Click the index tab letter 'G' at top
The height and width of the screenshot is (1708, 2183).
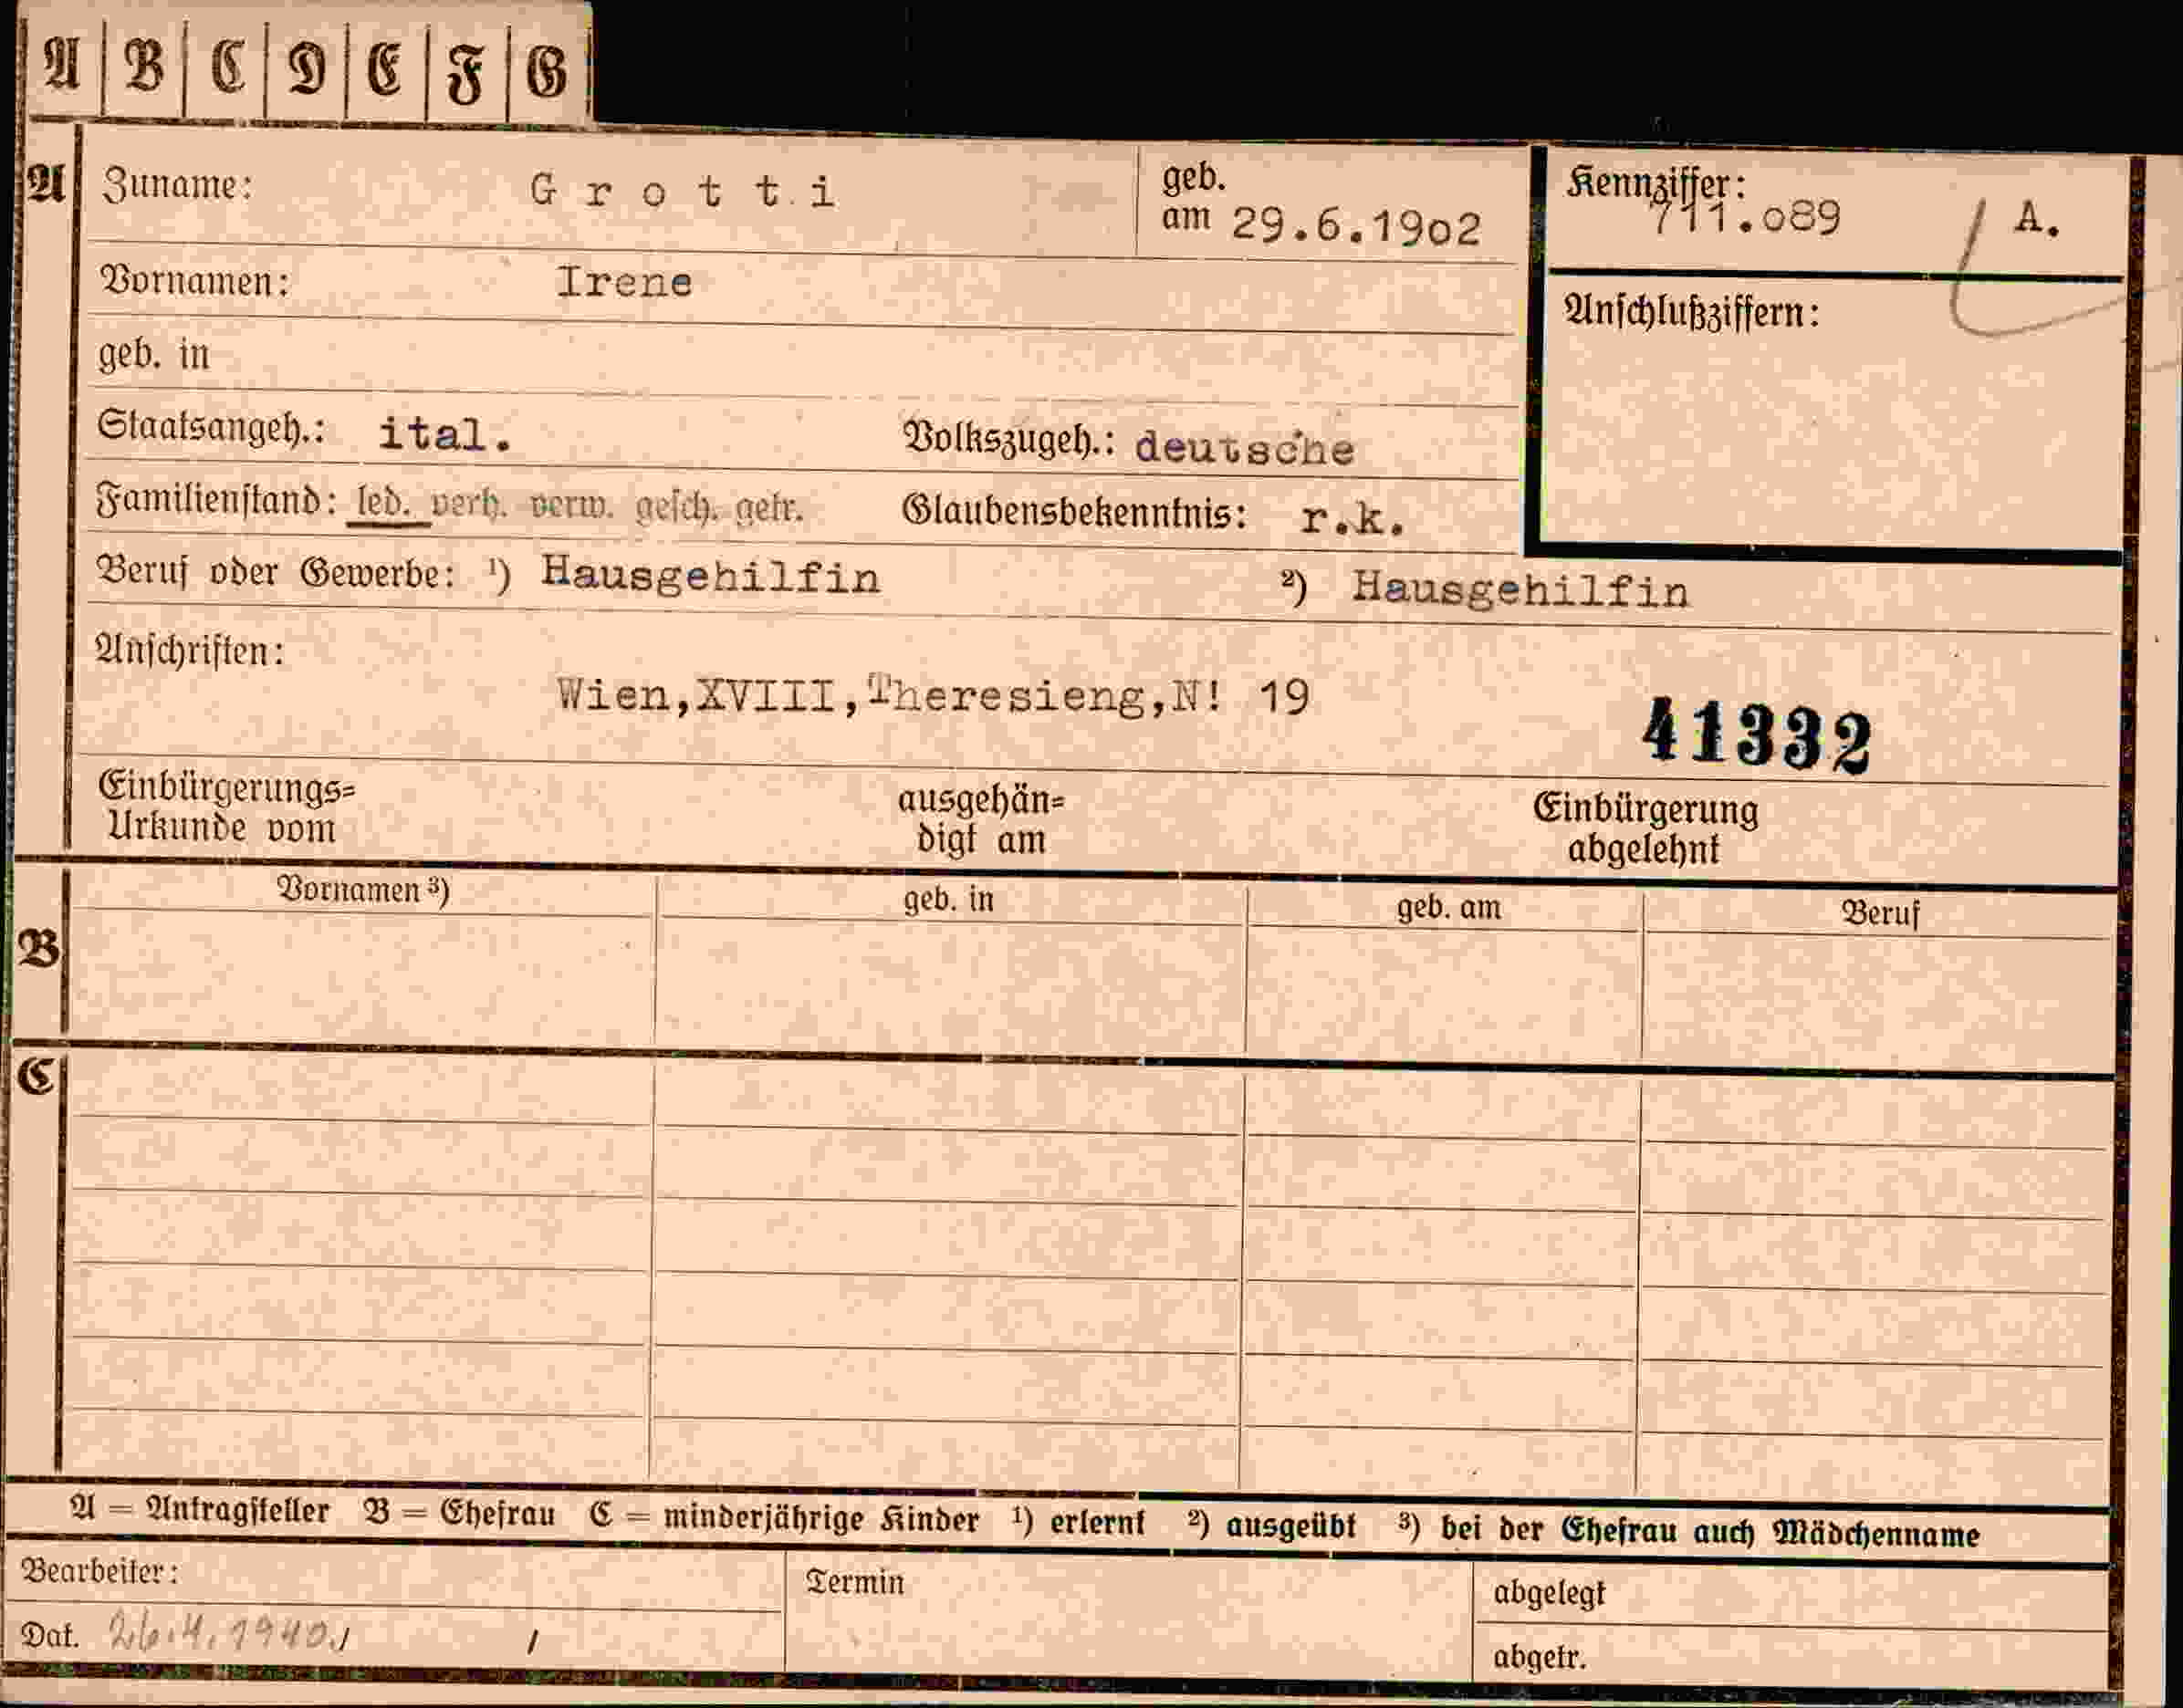[x=547, y=73]
